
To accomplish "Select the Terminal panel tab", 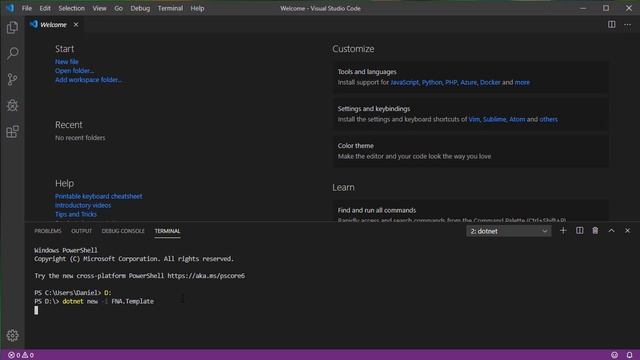I will [167, 231].
